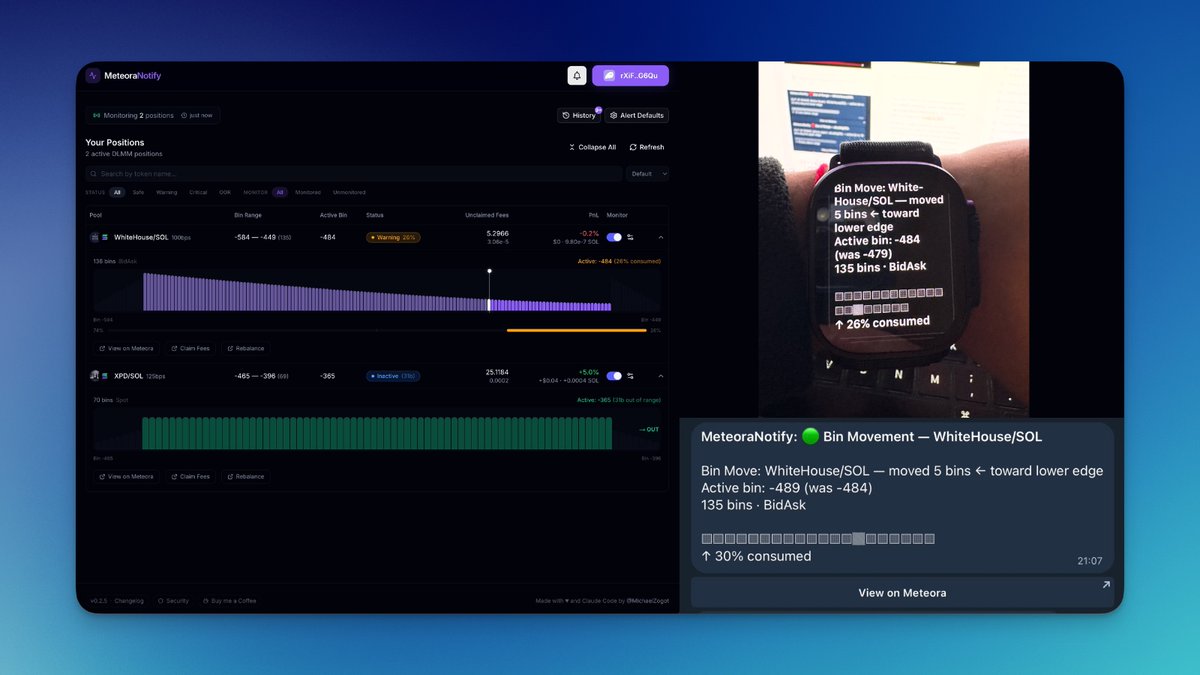Click the WhiteHouse/SOL token pair icon
This screenshot has width=1200, height=675.
point(99,237)
